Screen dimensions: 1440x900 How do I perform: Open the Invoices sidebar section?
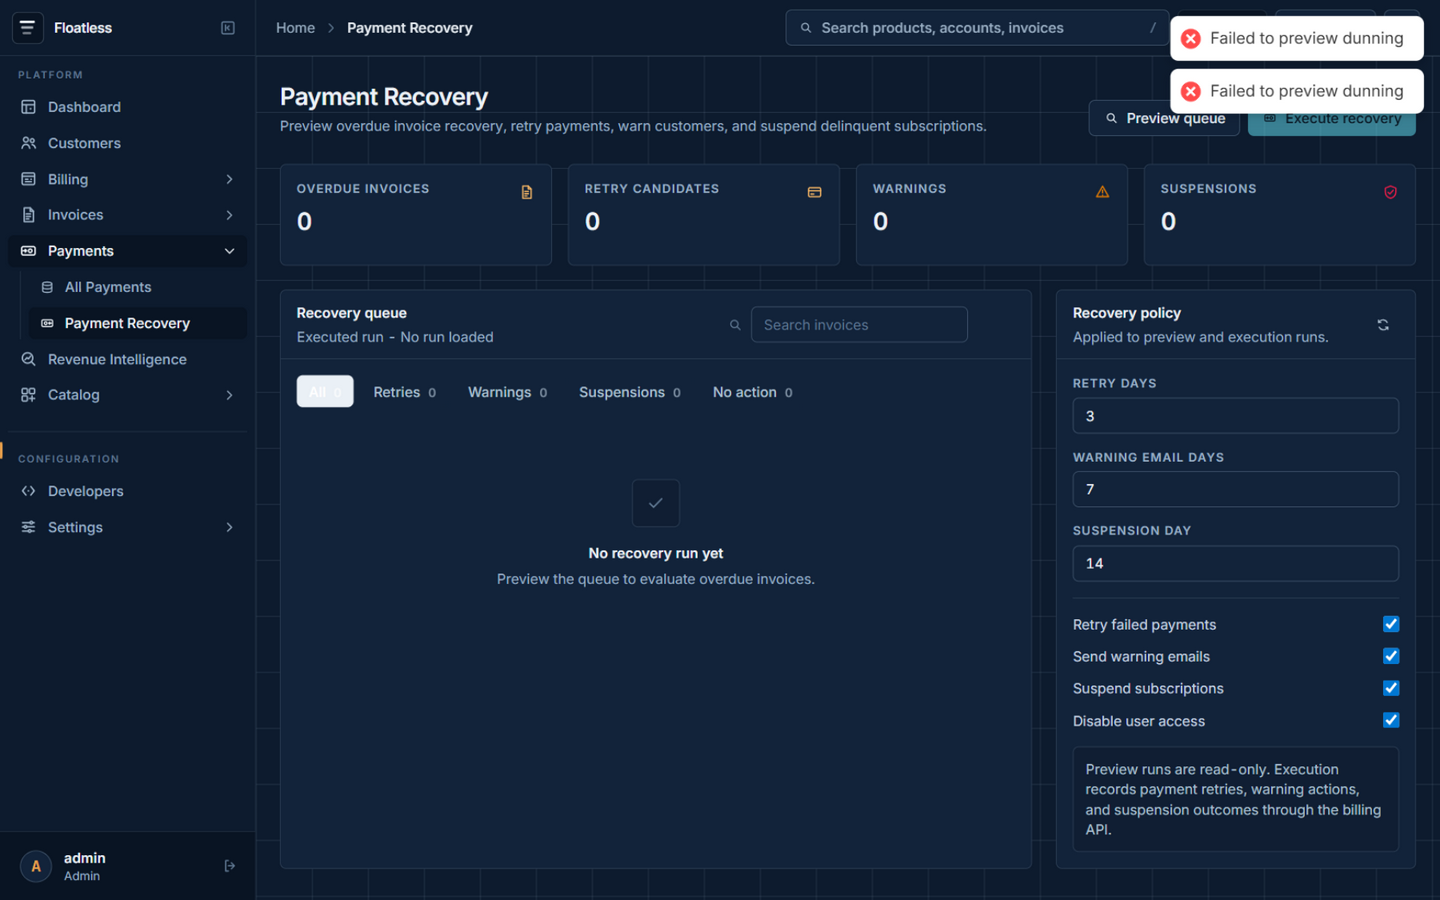127,215
